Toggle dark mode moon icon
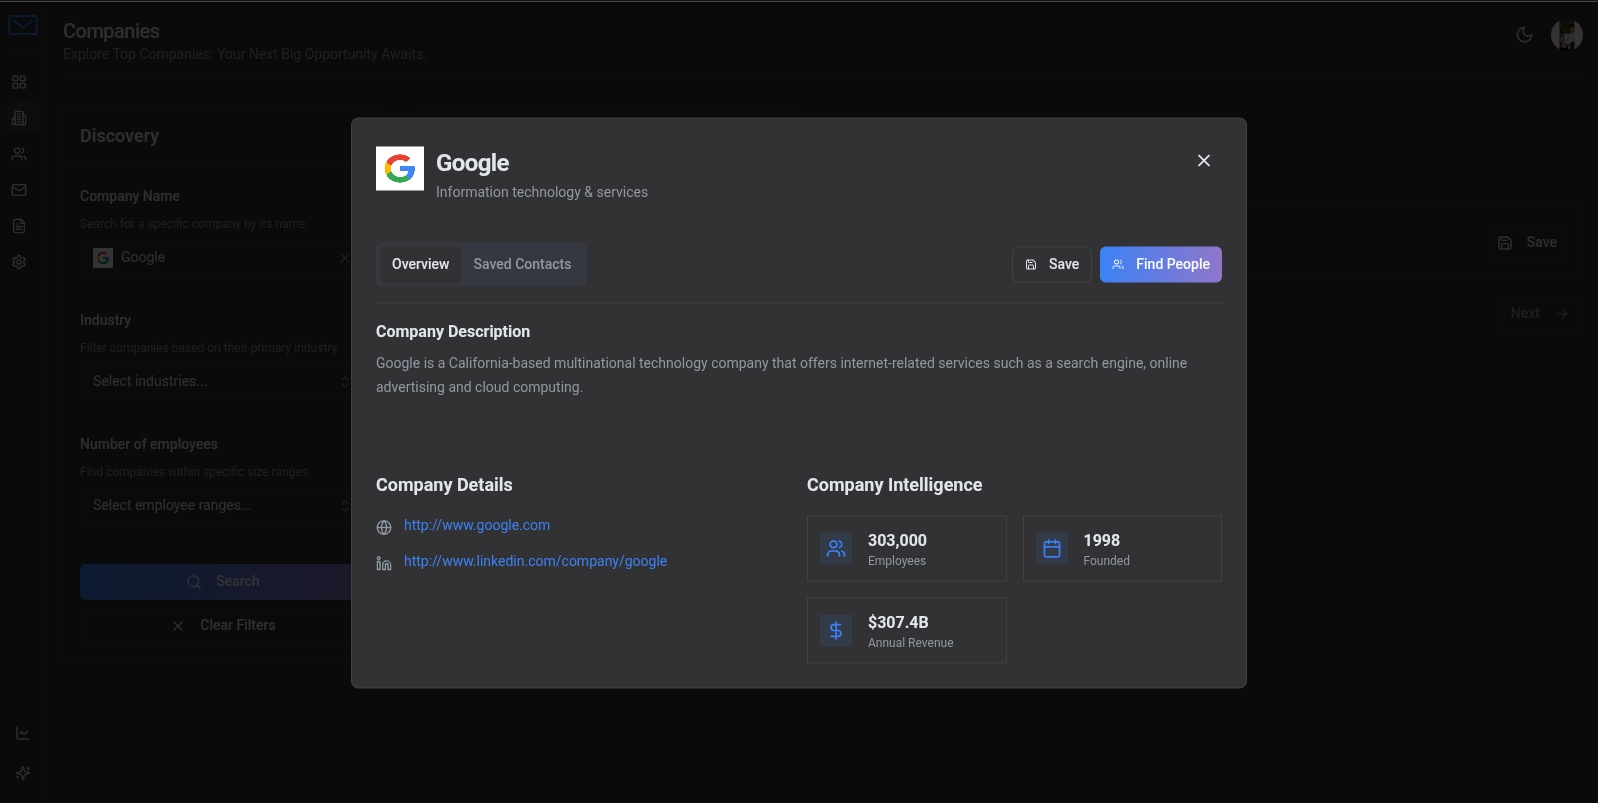This screenshot has height=803, width=1598. click(x=1524, y=35)
